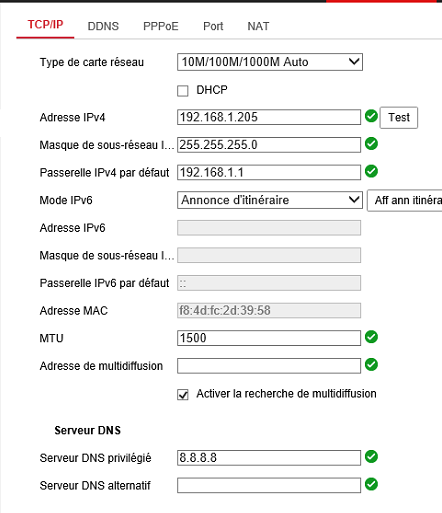This screenshot has height=513, width=442.
Task: Open the PPPoE tab
Action: point(161,26)
